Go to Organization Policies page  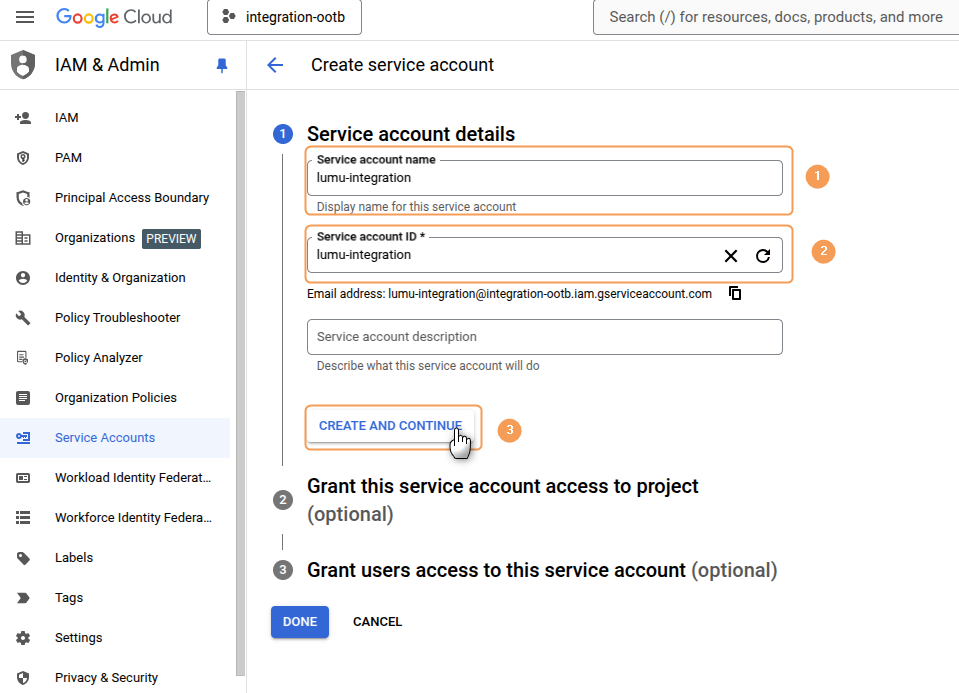pos(115,398)
